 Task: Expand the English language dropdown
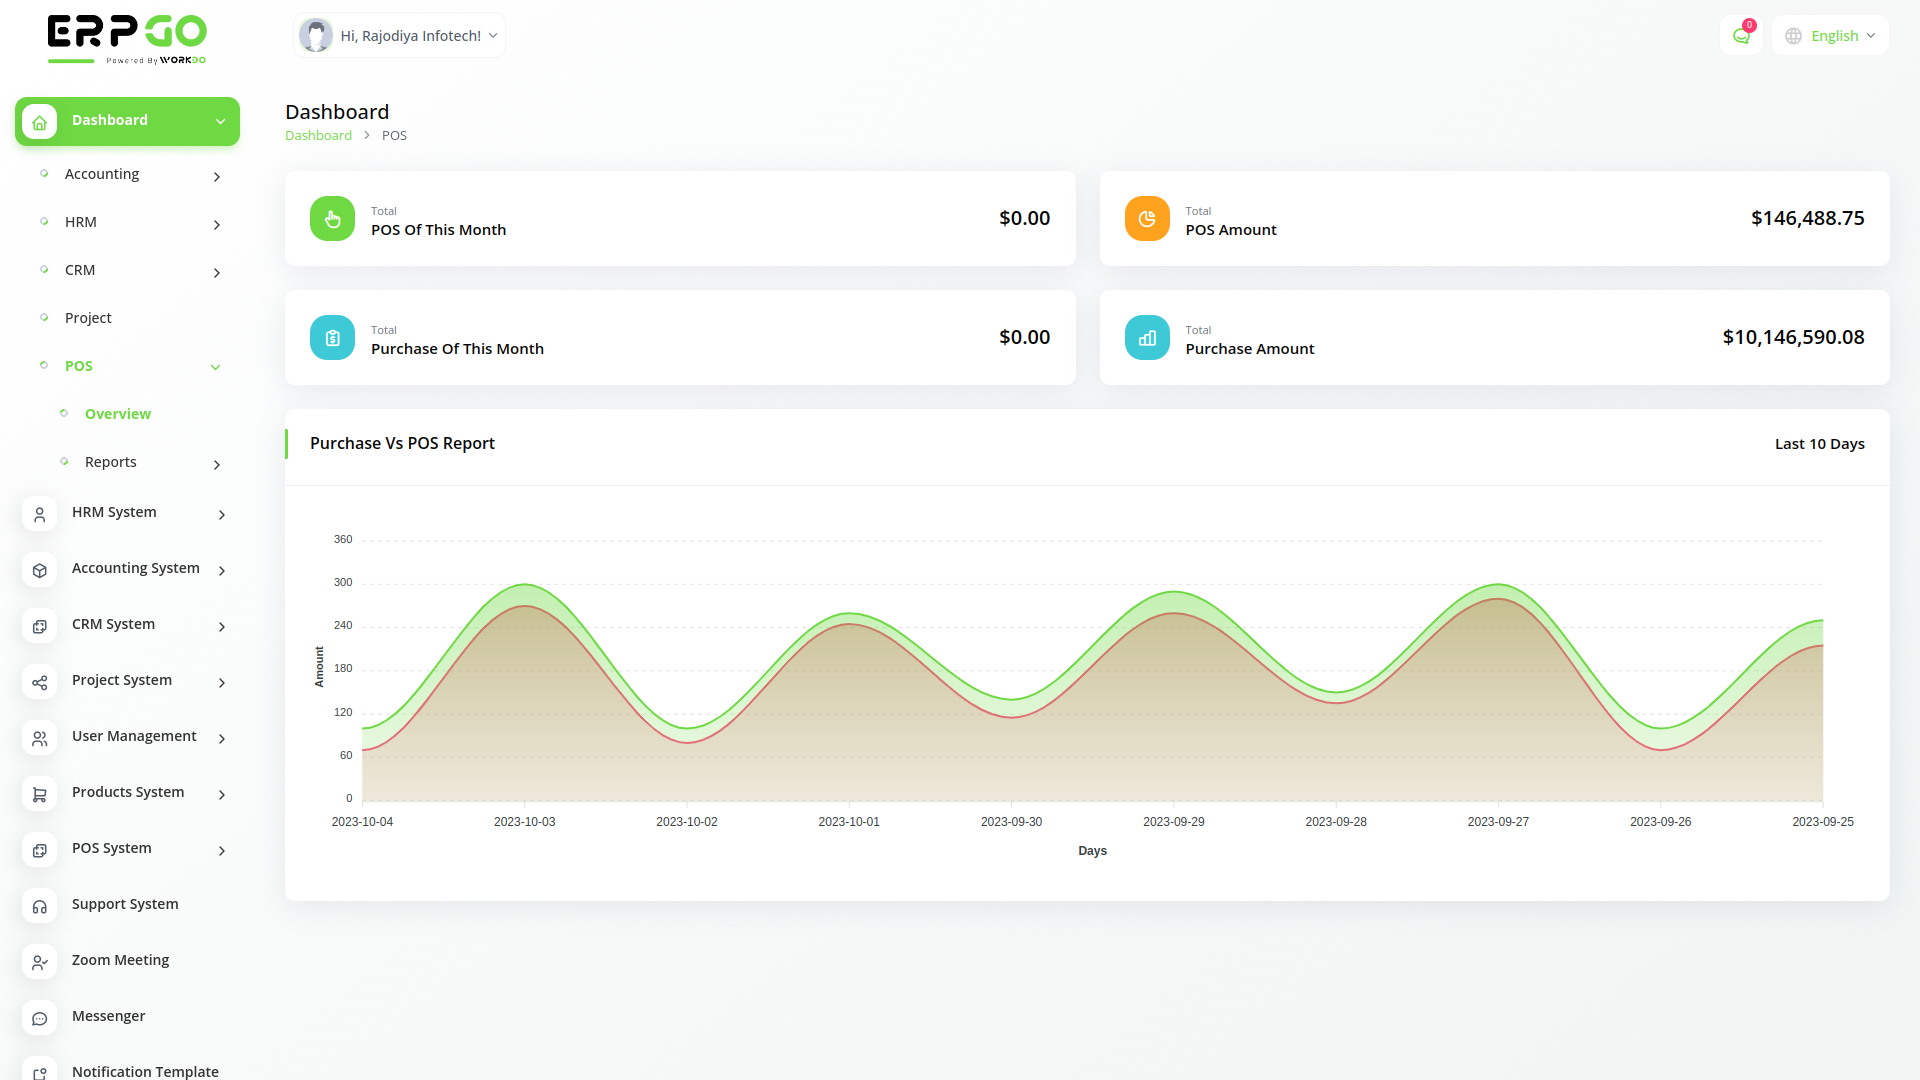(x=1829, y=35)
